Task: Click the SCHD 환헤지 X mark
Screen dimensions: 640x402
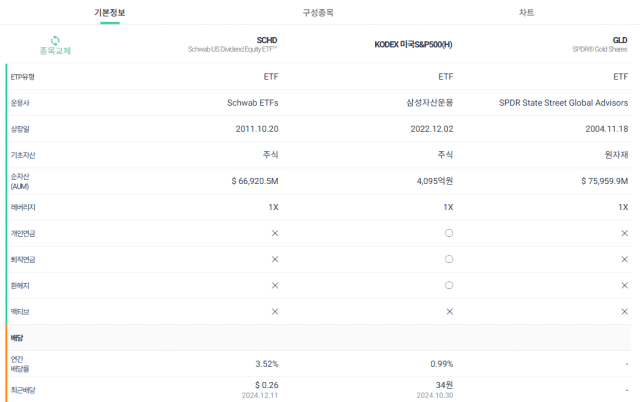Action: click(x=275, y=285)
